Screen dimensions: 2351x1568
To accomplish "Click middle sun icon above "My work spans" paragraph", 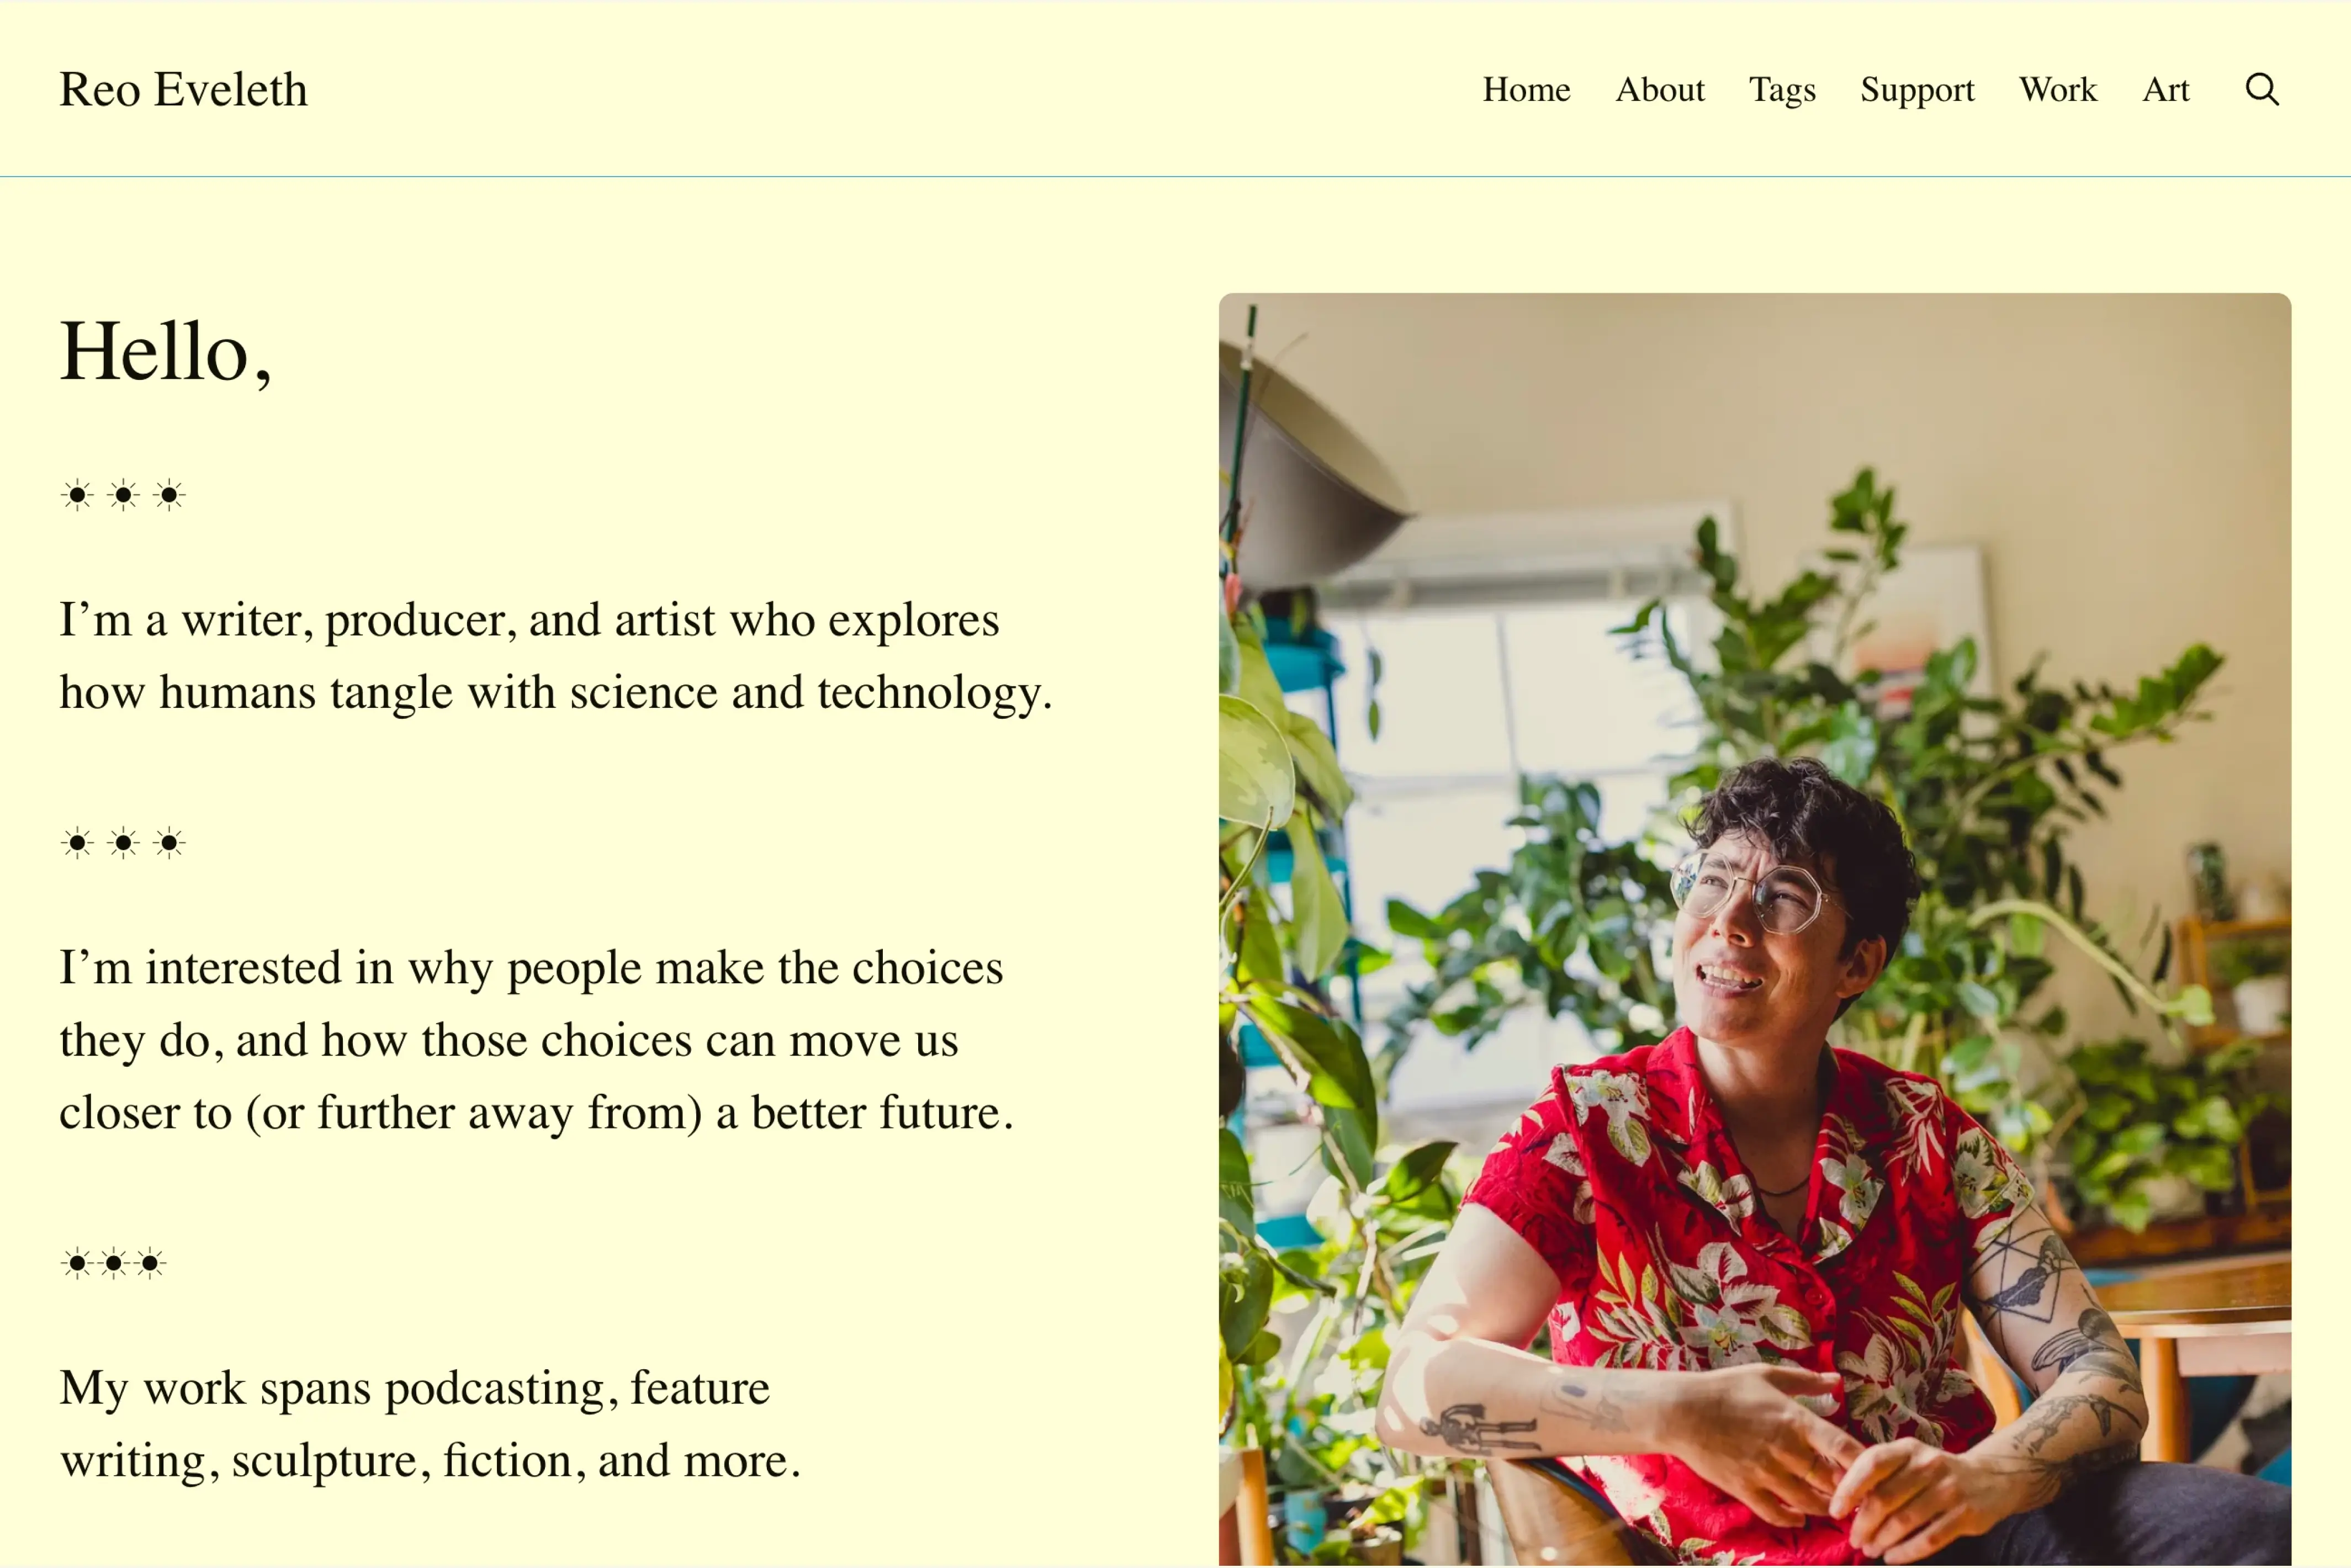I will pos(114,1263).
